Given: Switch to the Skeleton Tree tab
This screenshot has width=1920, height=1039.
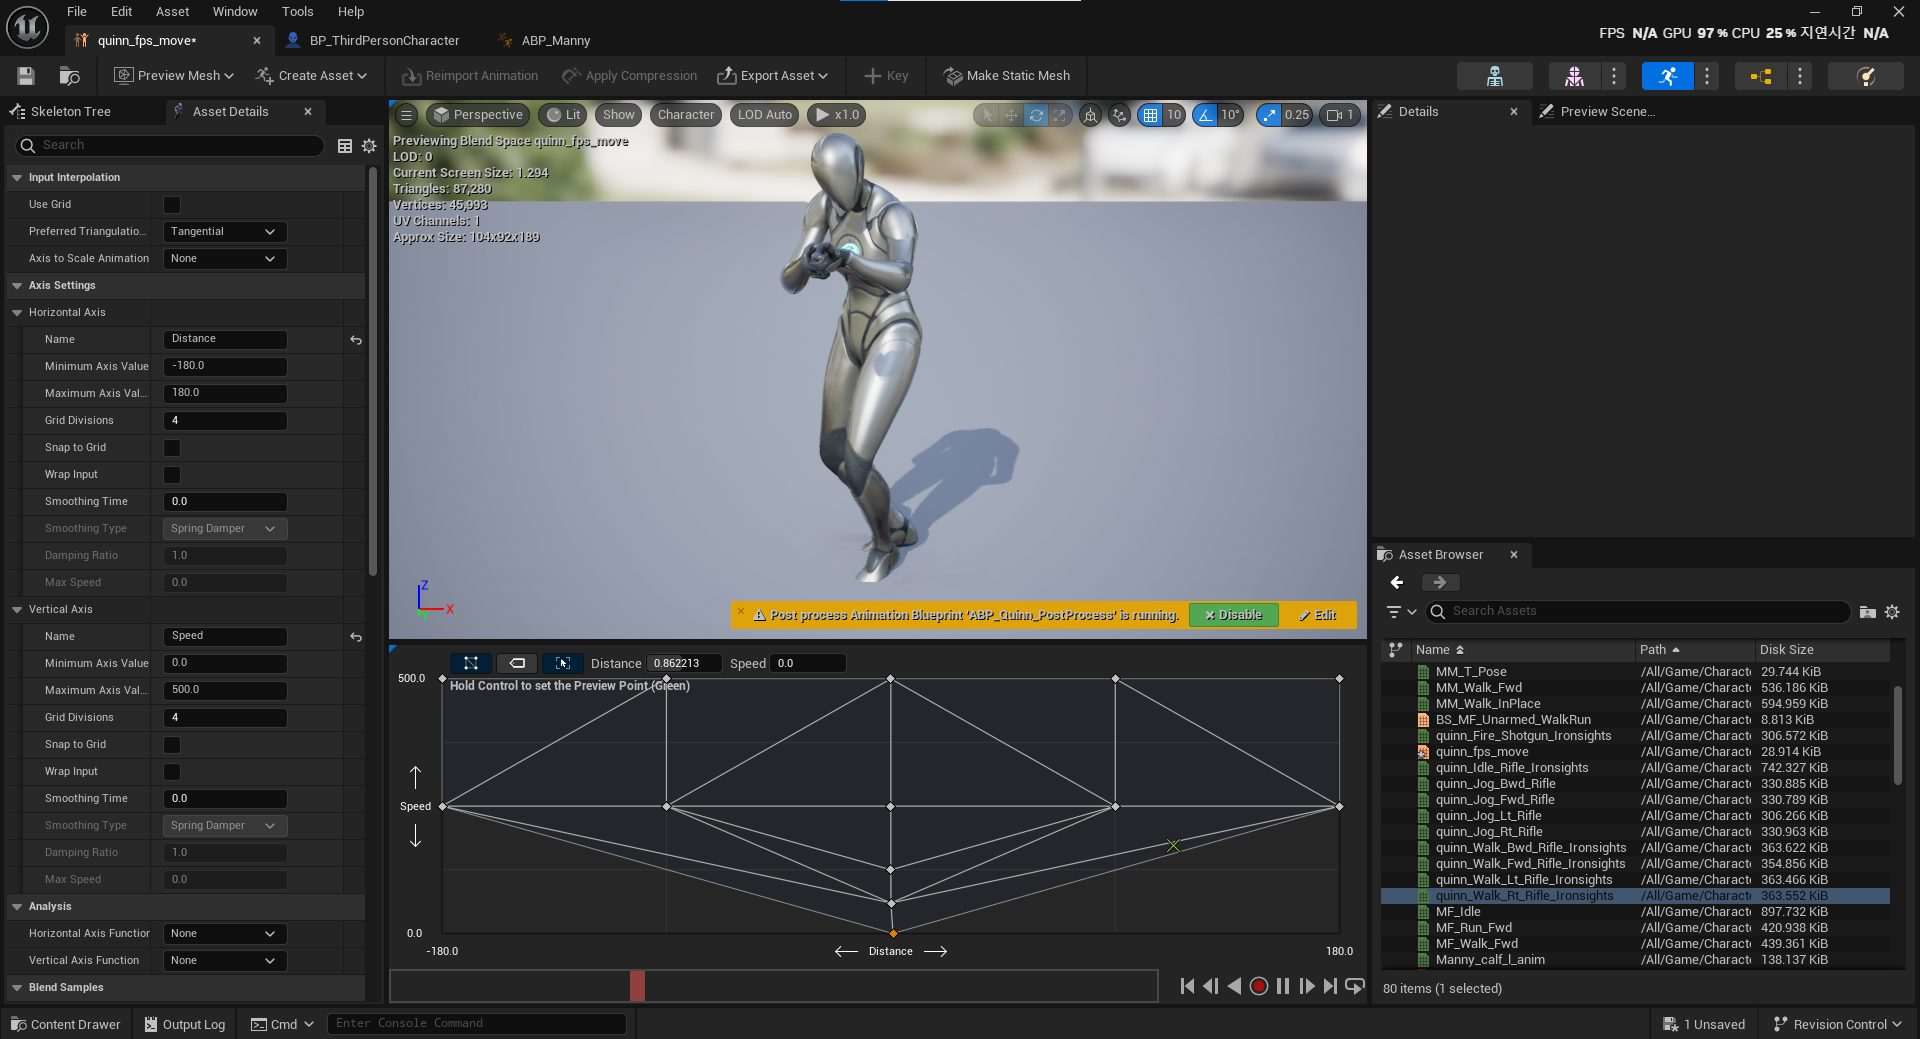Looking at the screenshot, I should (70, 112).
